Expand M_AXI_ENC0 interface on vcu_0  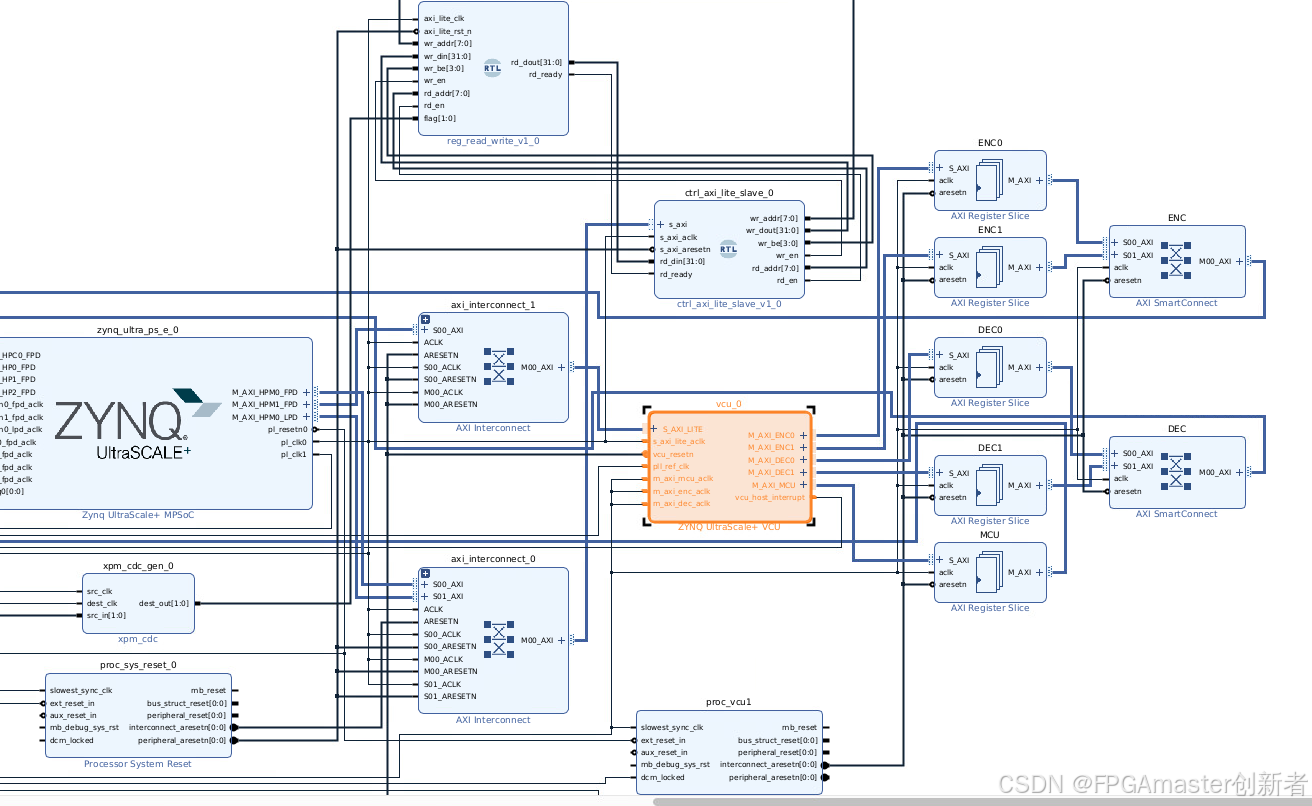[x=803, y=435]
